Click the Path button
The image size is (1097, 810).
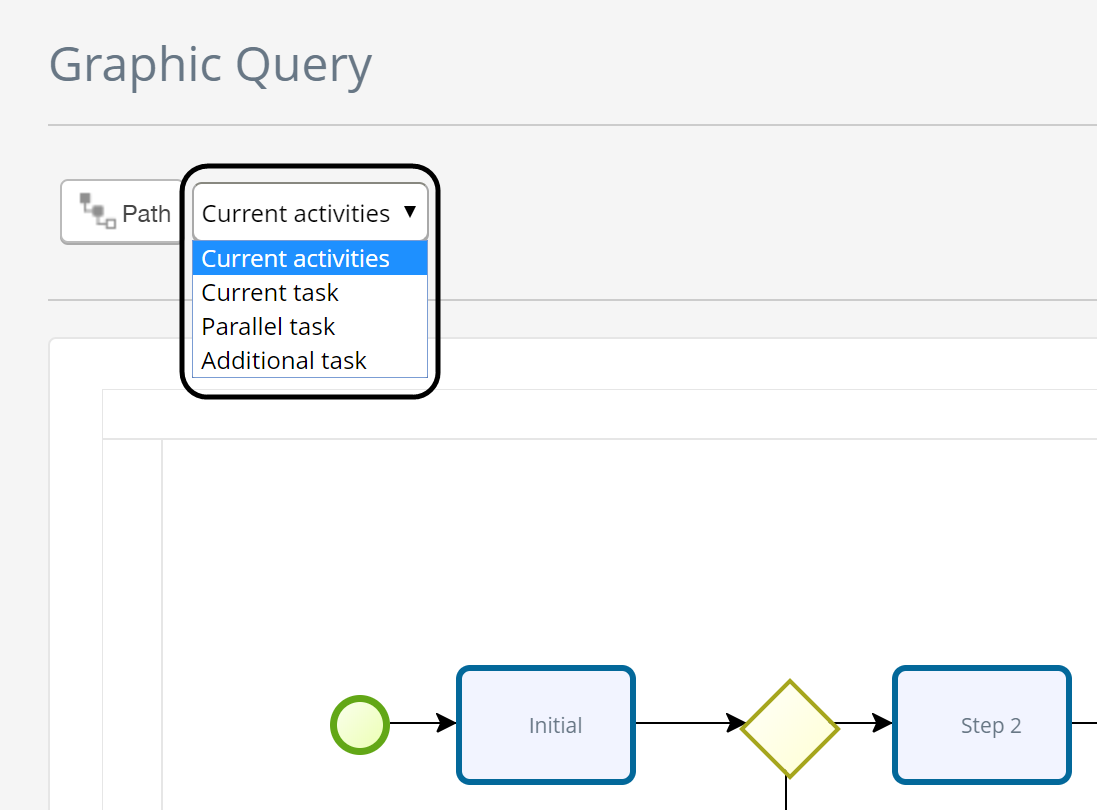click(123, 212)
